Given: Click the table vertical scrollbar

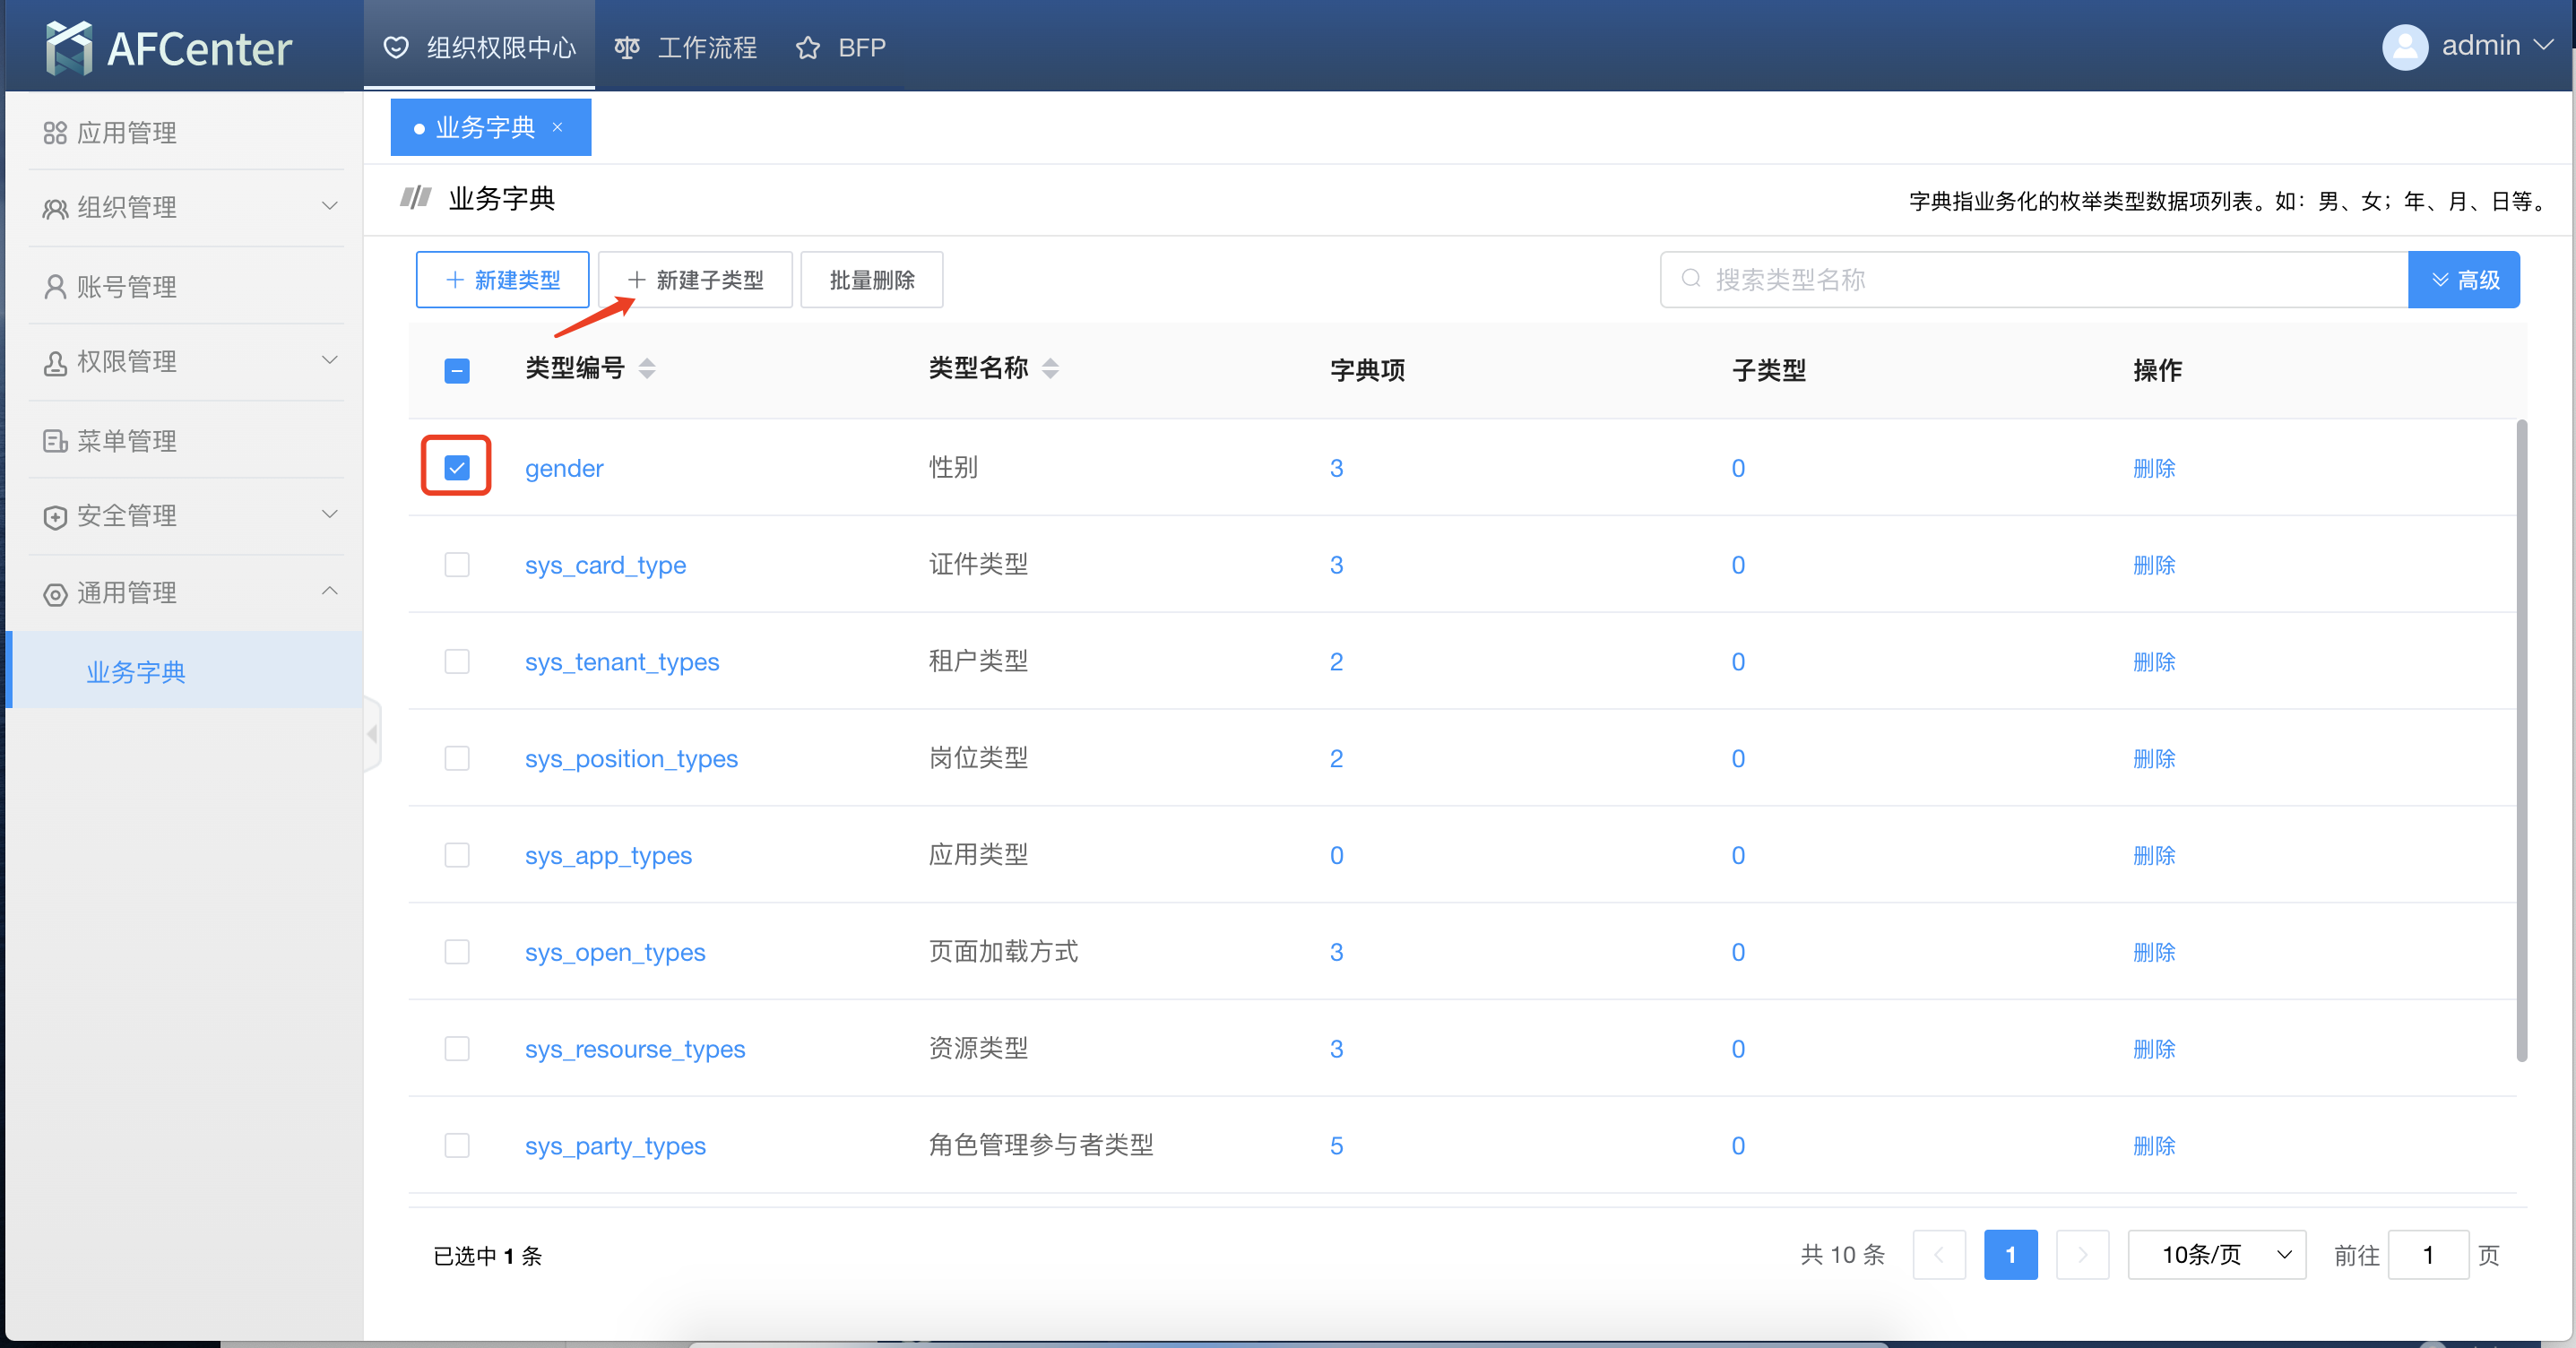Looking at the screenshot, I should [x=2522, y=740].
